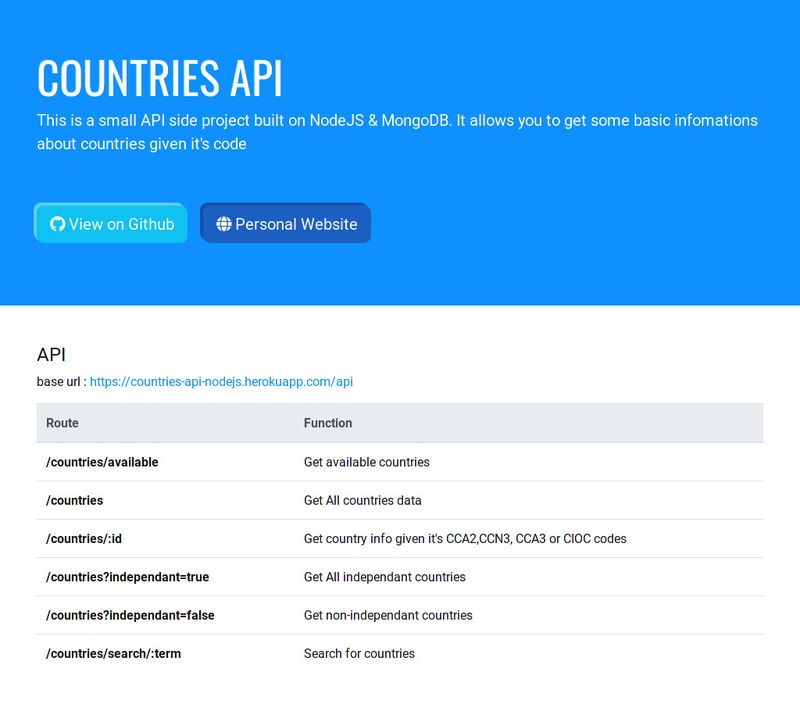Select the /countries?independant=false route cell
Viewport: 800px width, 722px height.
[x=165, y=615]
